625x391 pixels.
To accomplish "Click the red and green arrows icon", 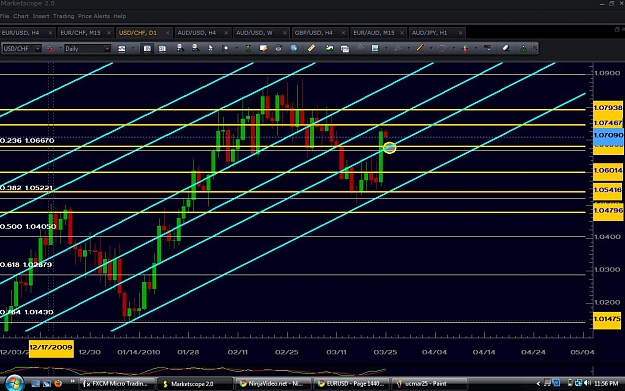I will click(465, 49).
